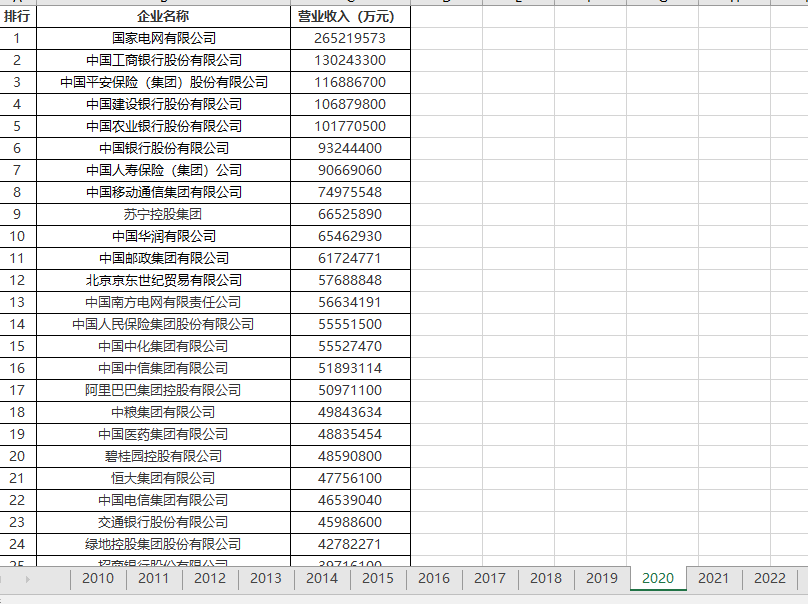The height and width of the screenshot is (604, 808).
Task: Go to the 2017 sheet tab
Action: (x=490, y=578)
